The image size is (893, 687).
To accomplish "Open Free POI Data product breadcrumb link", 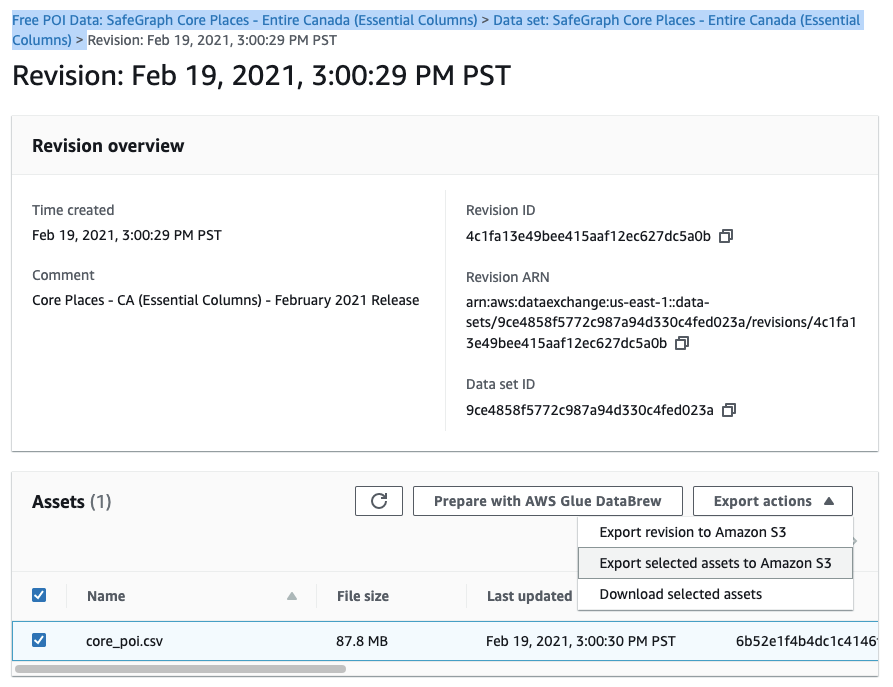I will click(x=244, y=20).
